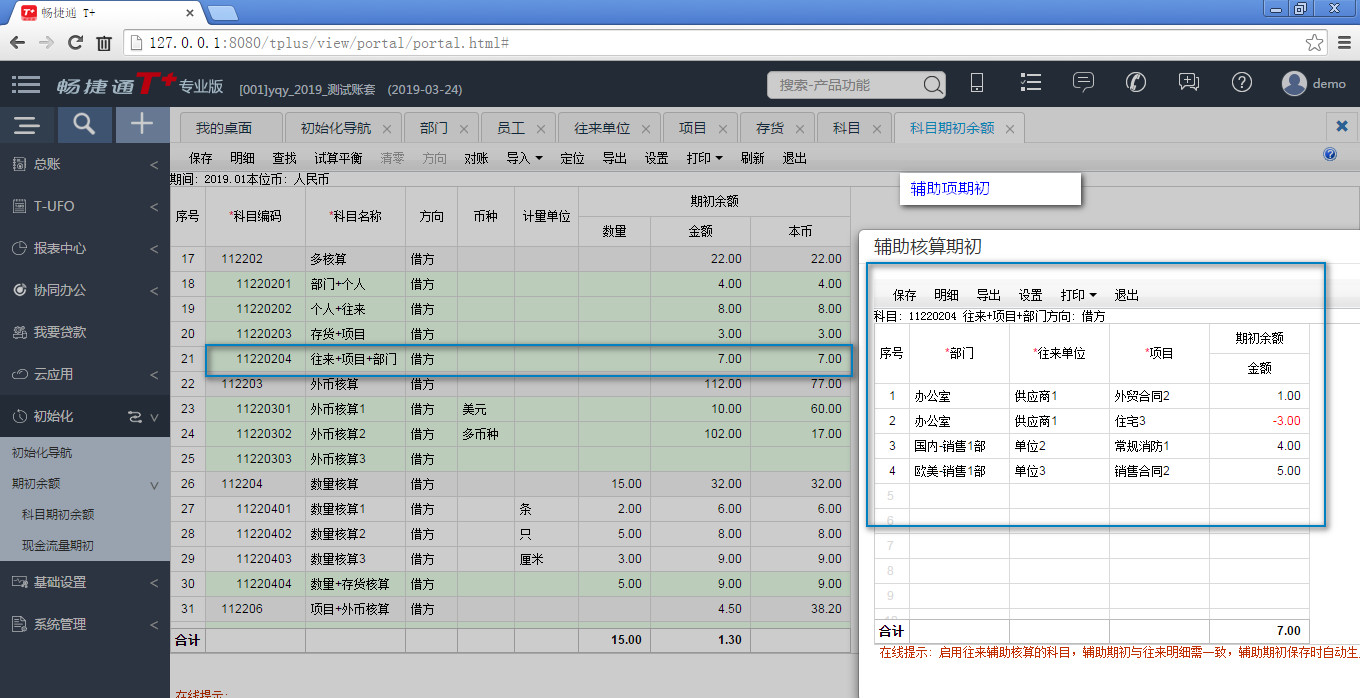The height and width of the screenshot is (698, 1360).
Task: Switch to the 存货 tab
Action: tap(769, 128)
